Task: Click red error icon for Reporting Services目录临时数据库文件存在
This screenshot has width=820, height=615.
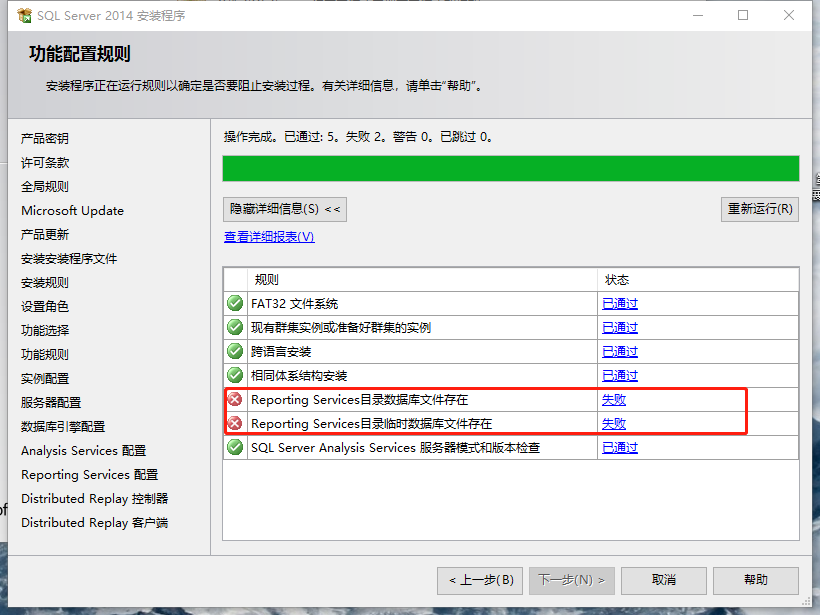Action: [235, 423]
